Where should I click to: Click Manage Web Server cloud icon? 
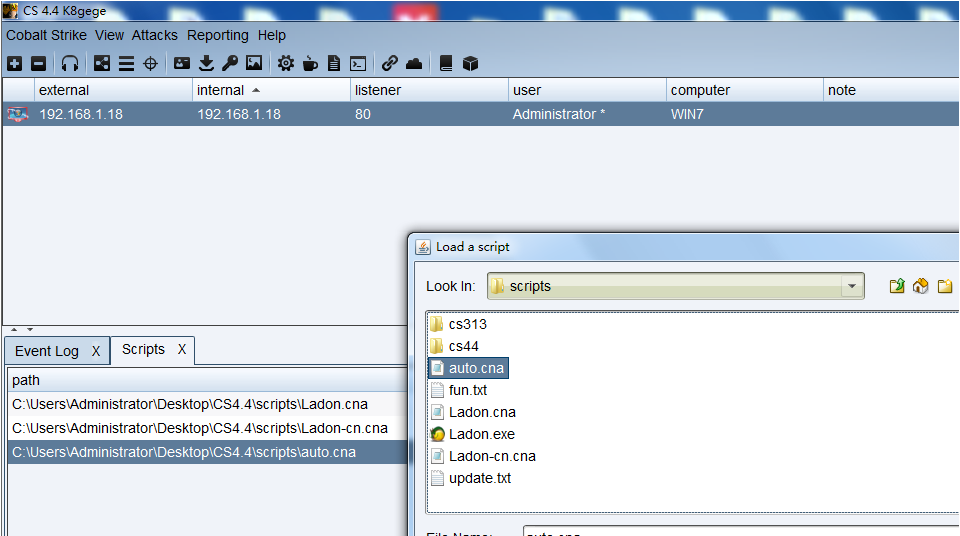(414, 63)
